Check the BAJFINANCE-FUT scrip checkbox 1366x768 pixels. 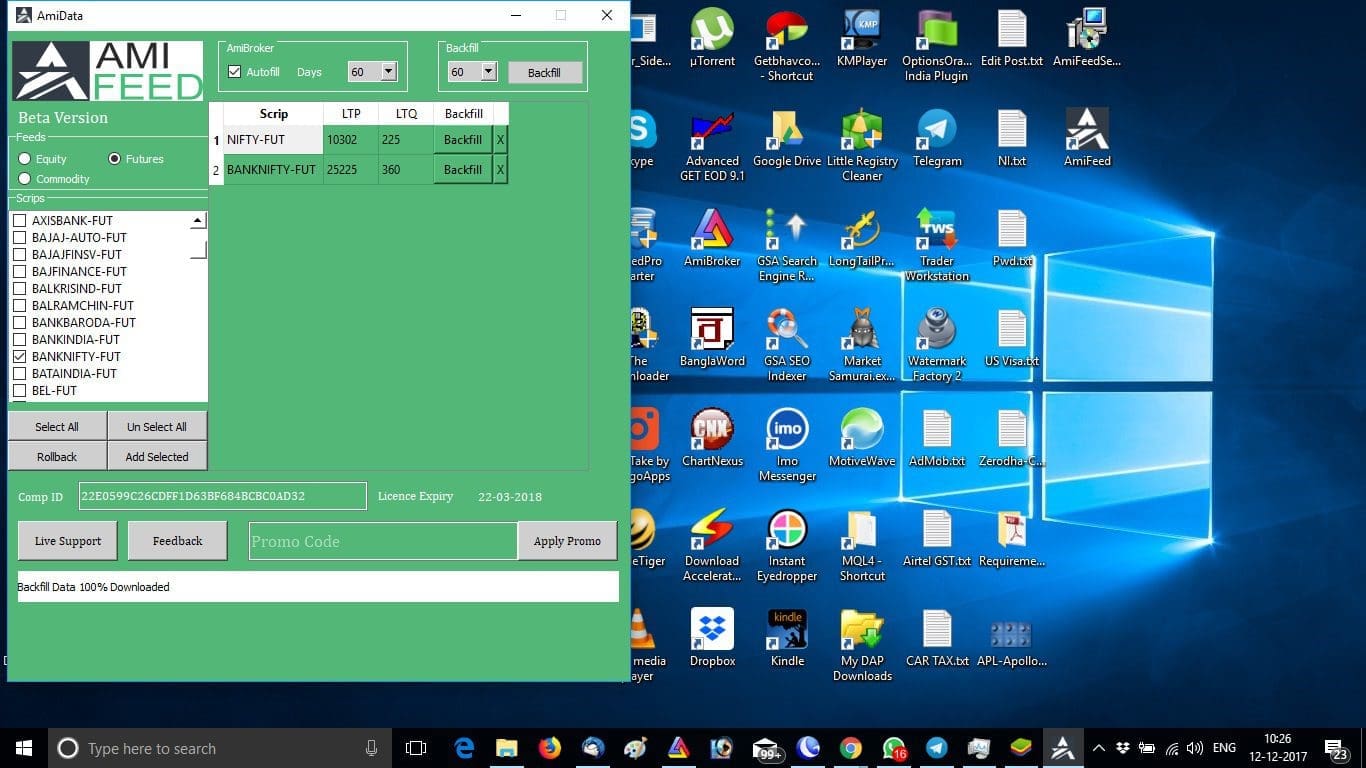(19, 272)
